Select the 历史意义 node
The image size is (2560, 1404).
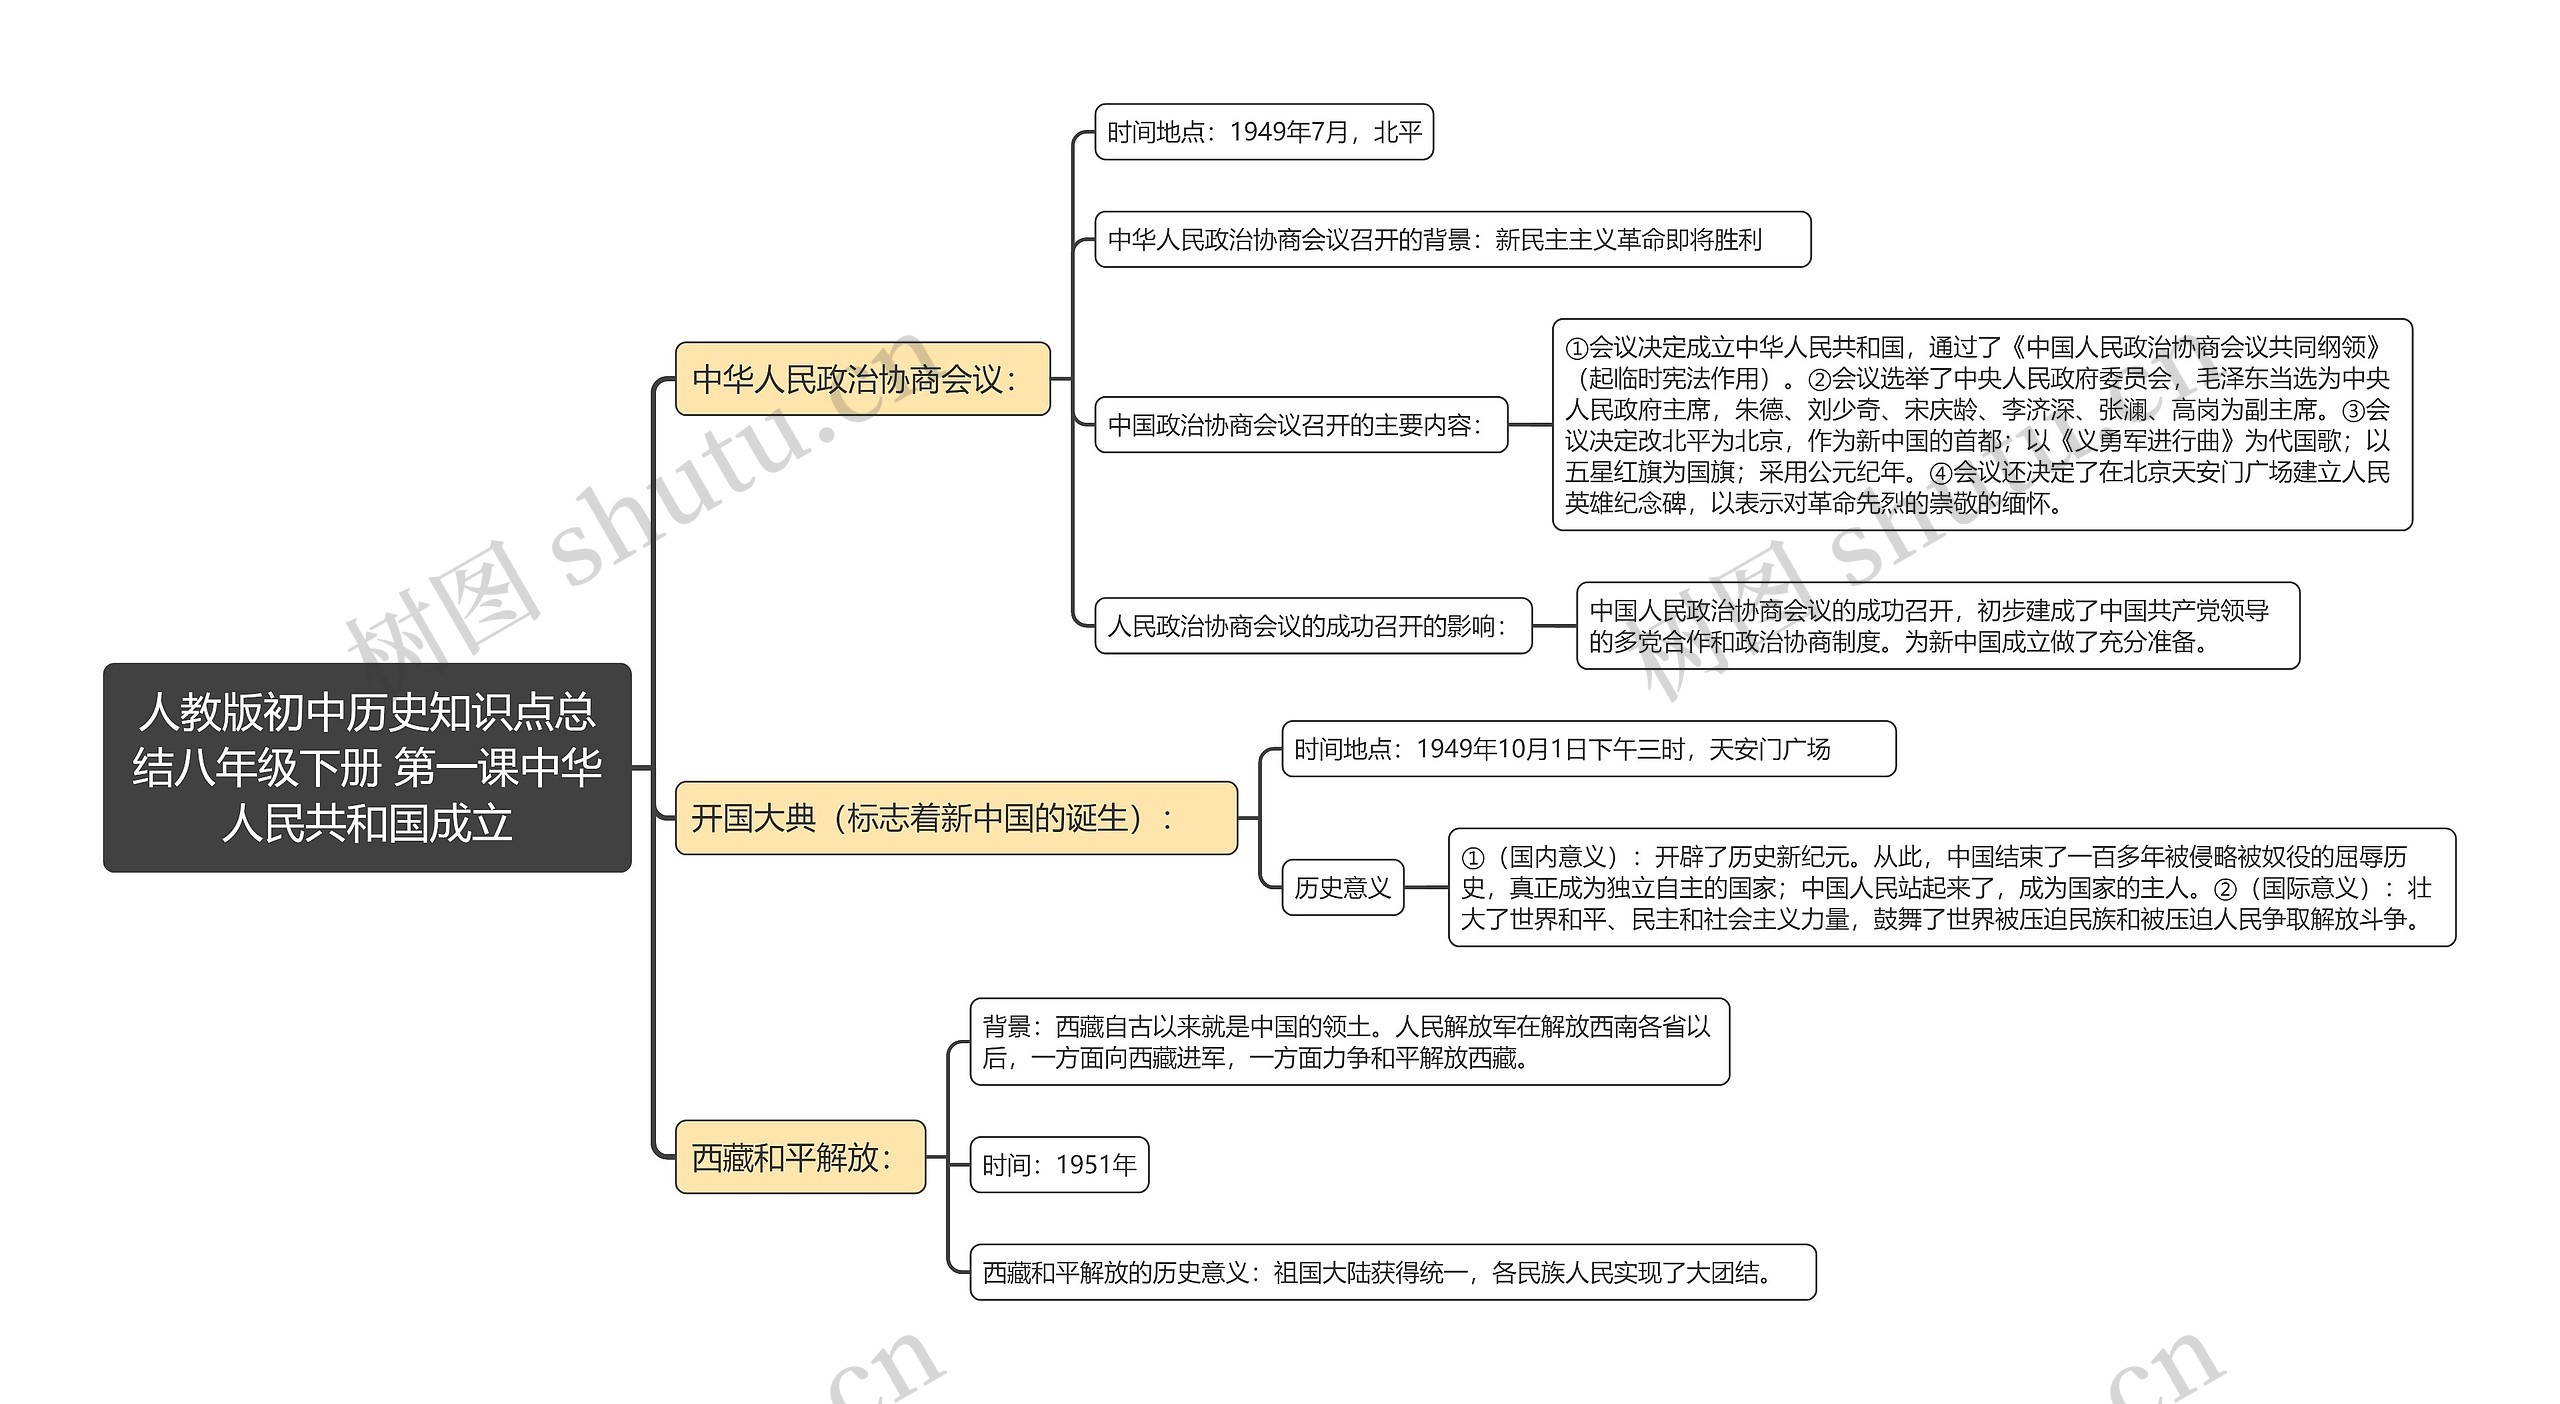[x=1342, y=887]
